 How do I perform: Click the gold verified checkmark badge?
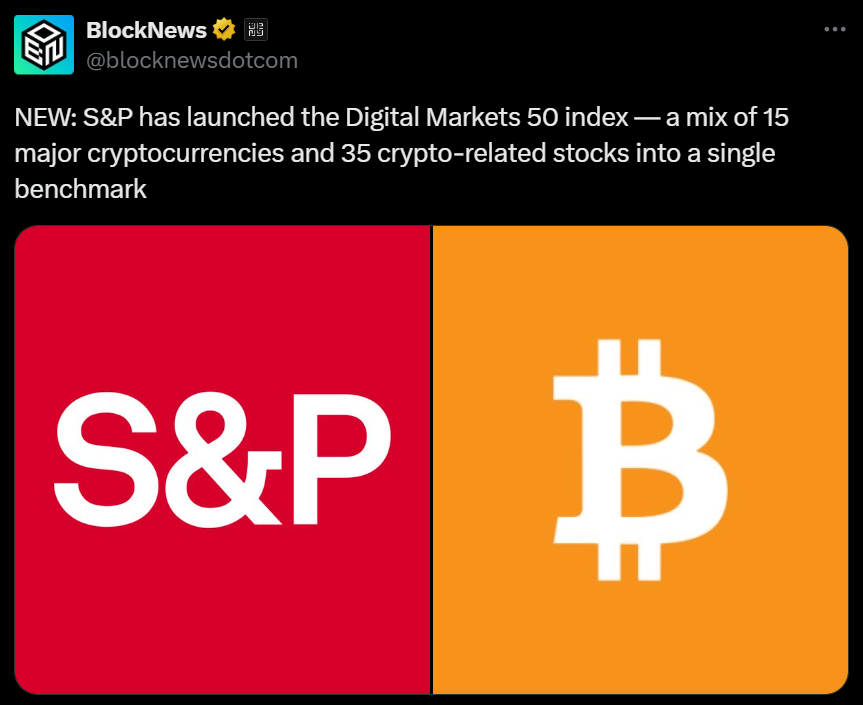click(224, 30)
